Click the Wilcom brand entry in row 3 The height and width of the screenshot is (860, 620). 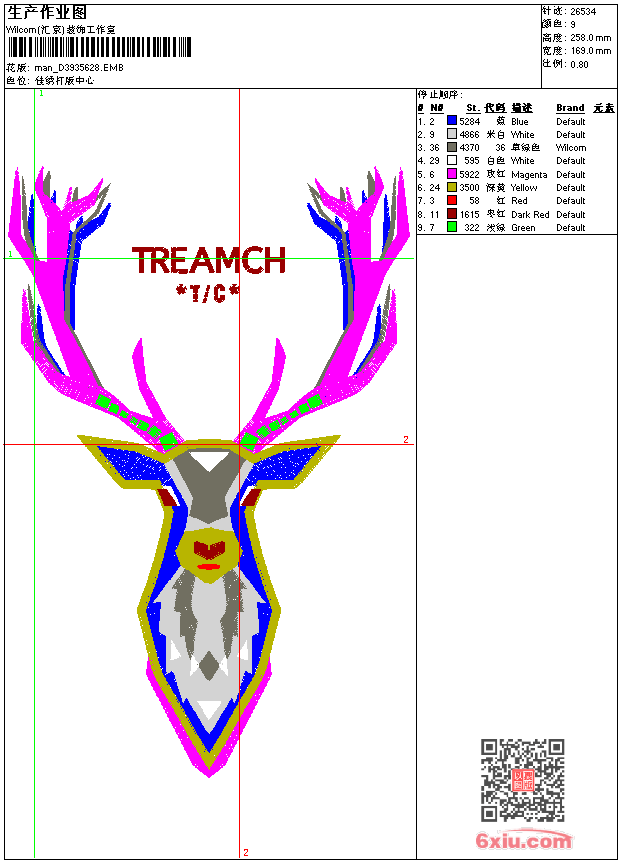click(570, 147)
